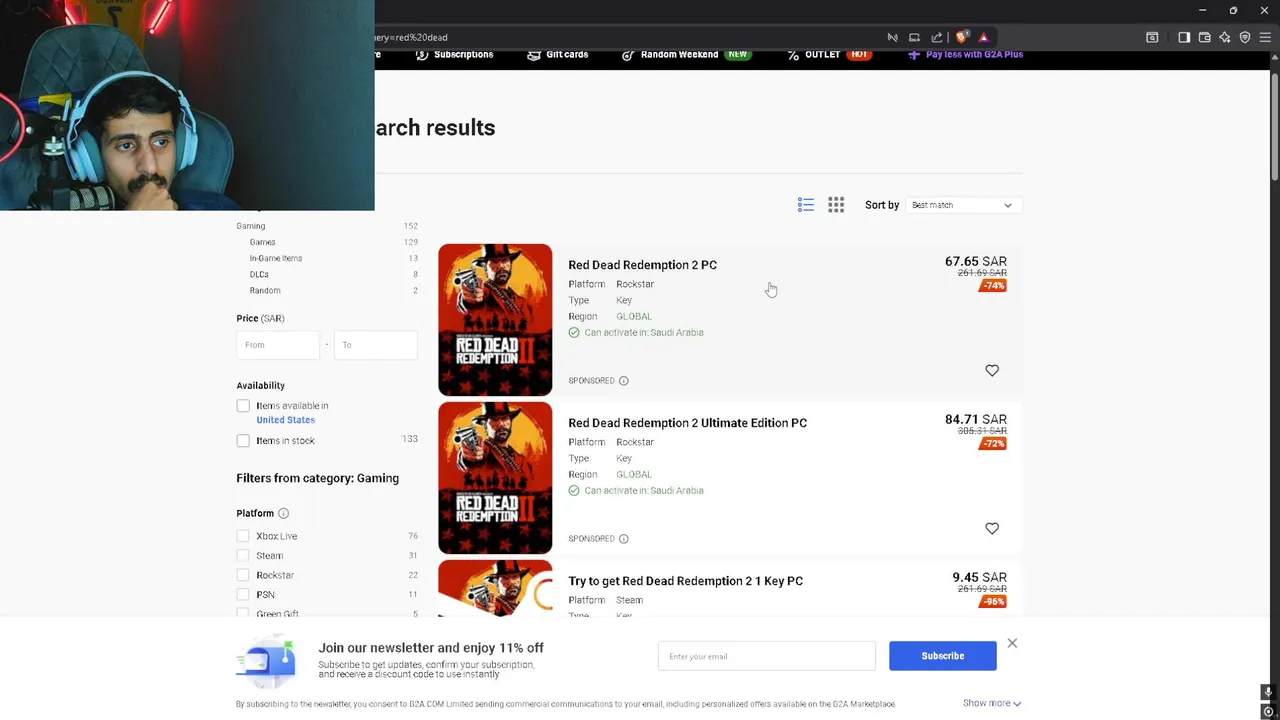Switch to grid view layout
1280x720 pixels.
point(836,205)
